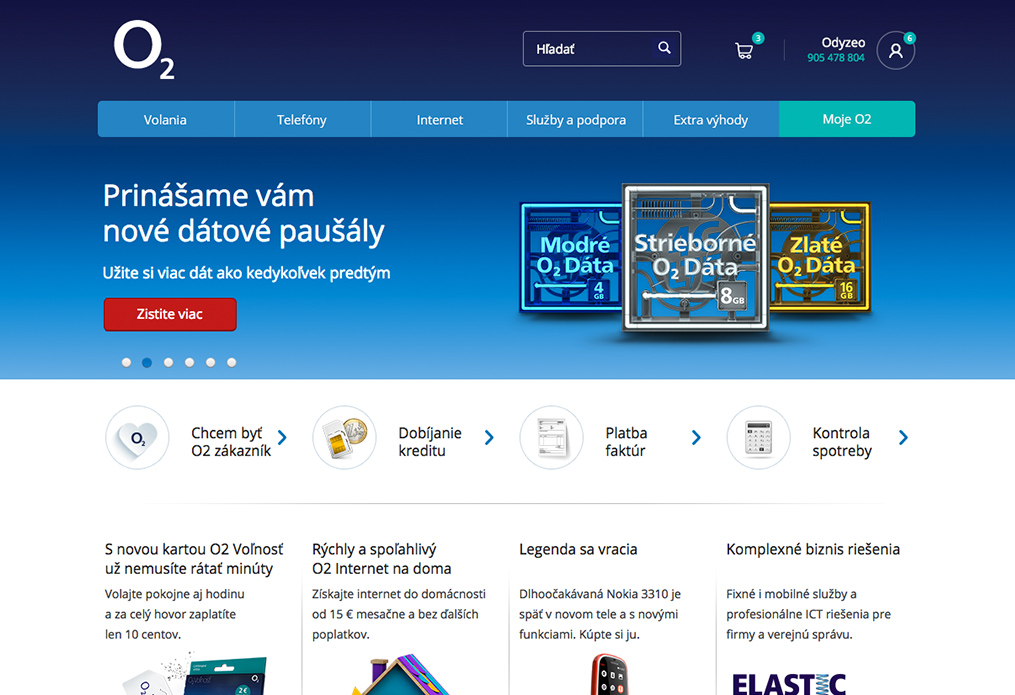Open the Chcem byť O2 zákazník link
Image resolution: width=1015 pixels, height=695 pixels.
point(230,442)
